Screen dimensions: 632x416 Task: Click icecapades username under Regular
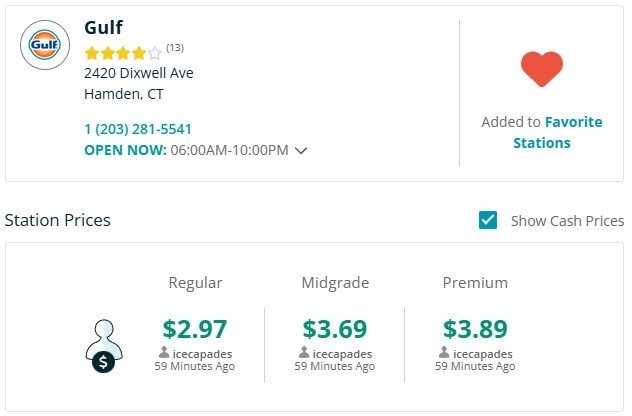click(202, 353)
